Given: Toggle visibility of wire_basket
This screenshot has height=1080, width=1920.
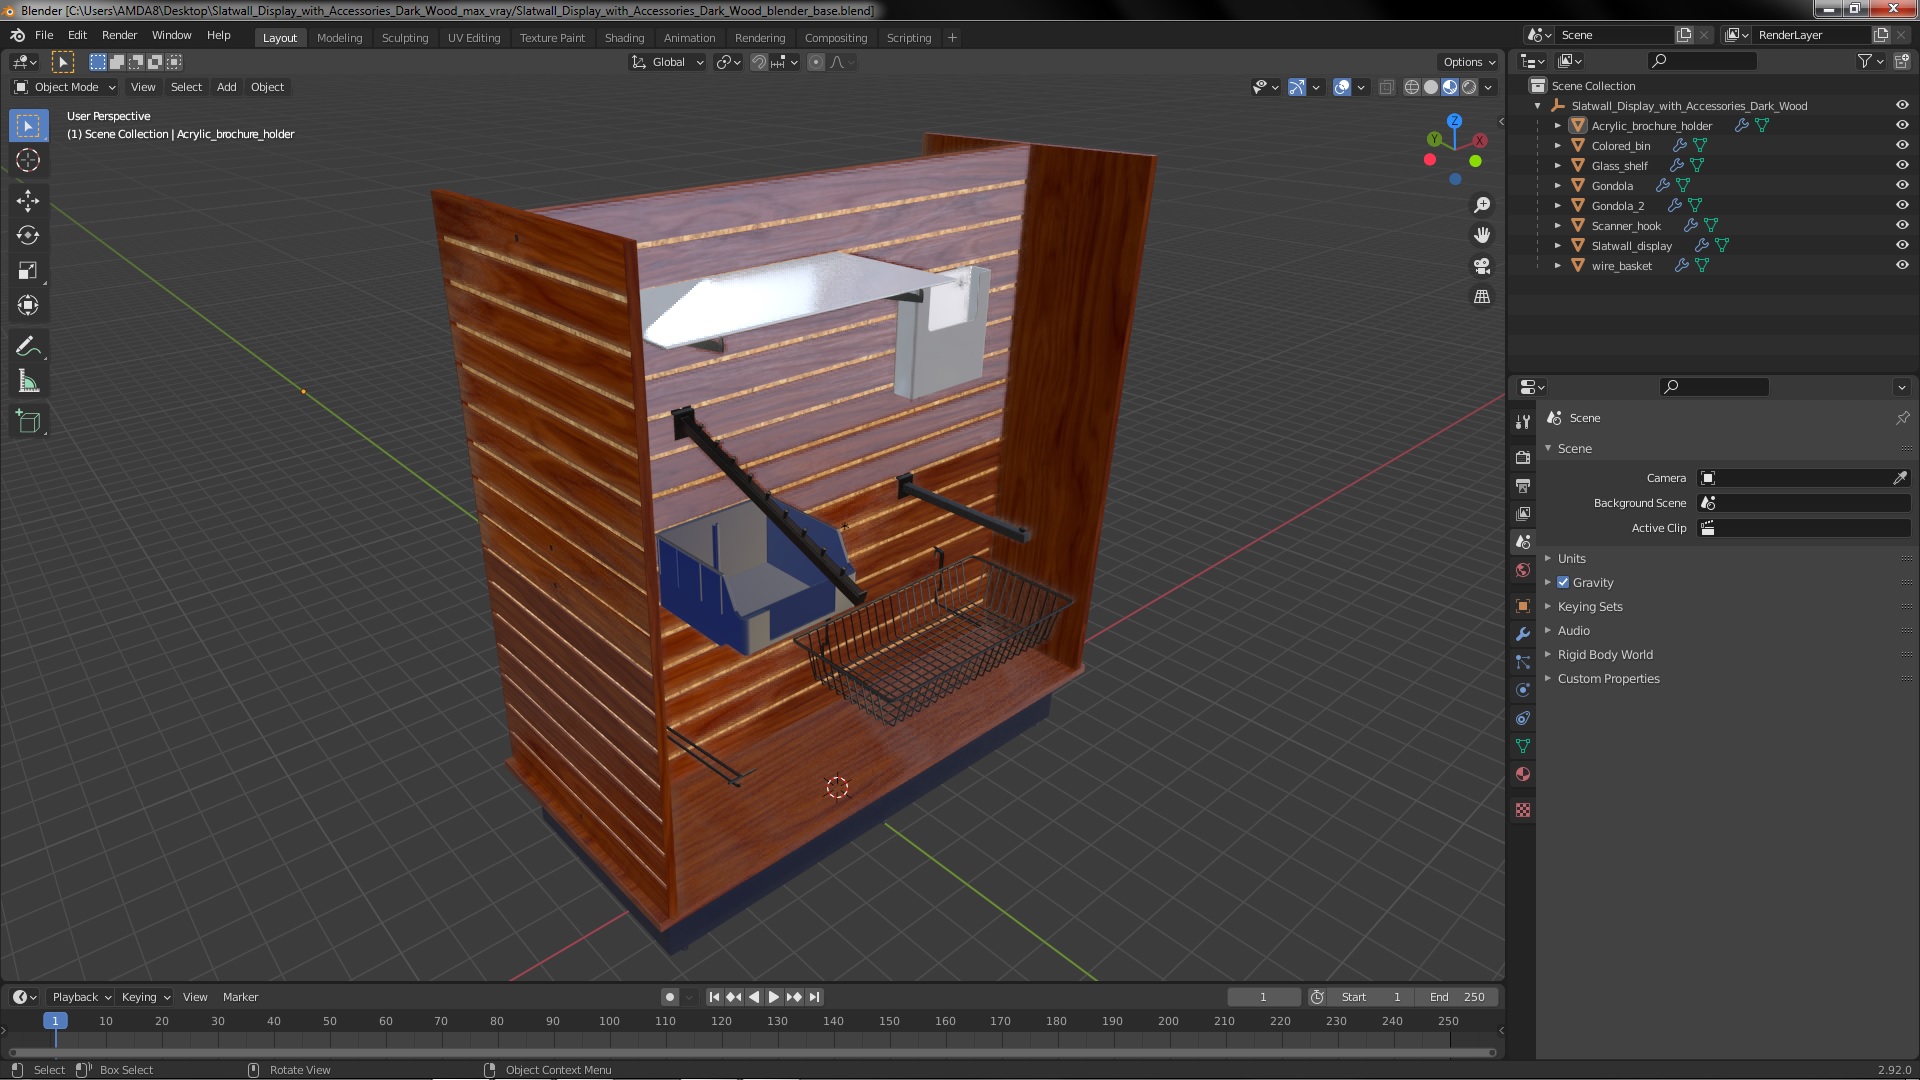Looking at the screenshot, I should pyautogui.click(x=1902, y=265).
